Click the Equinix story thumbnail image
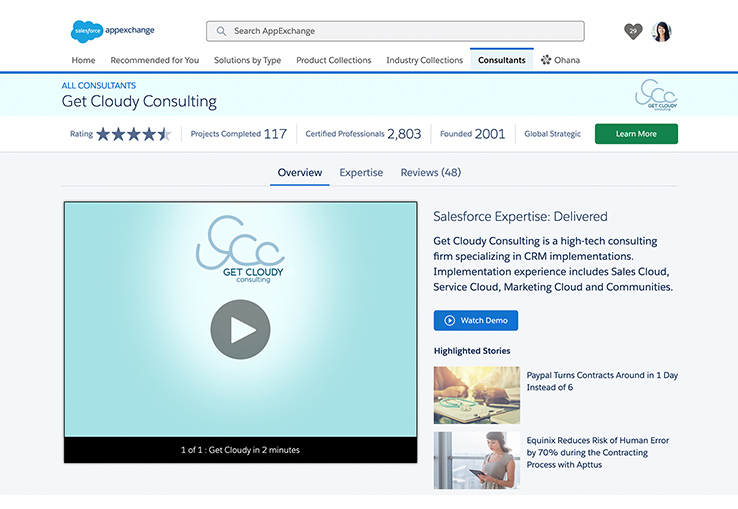 point(477,461)
